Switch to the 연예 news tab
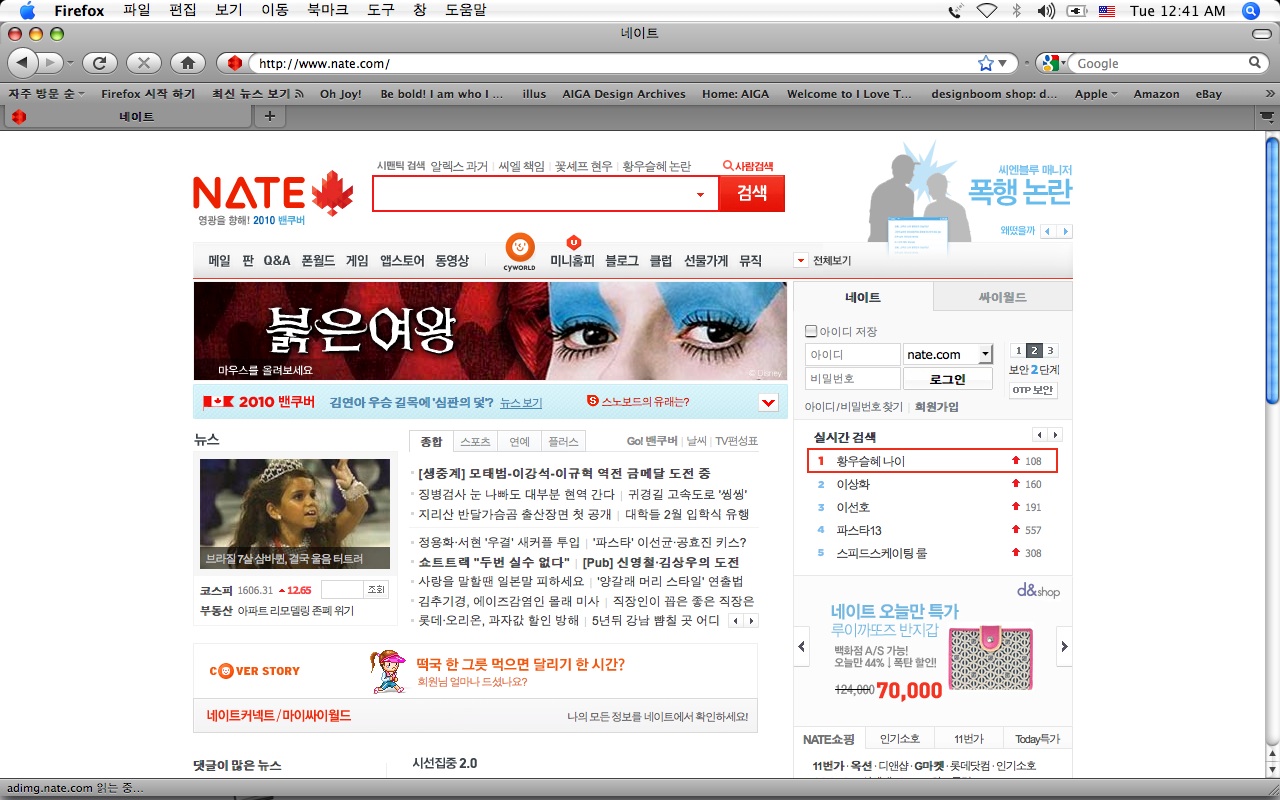 pos(519,441)
